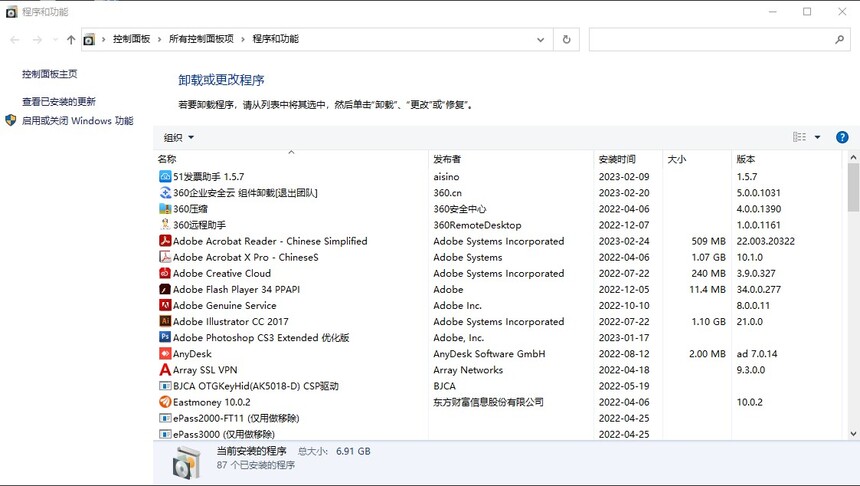Click the Eastmoney program icon

(x=165, y=402)
